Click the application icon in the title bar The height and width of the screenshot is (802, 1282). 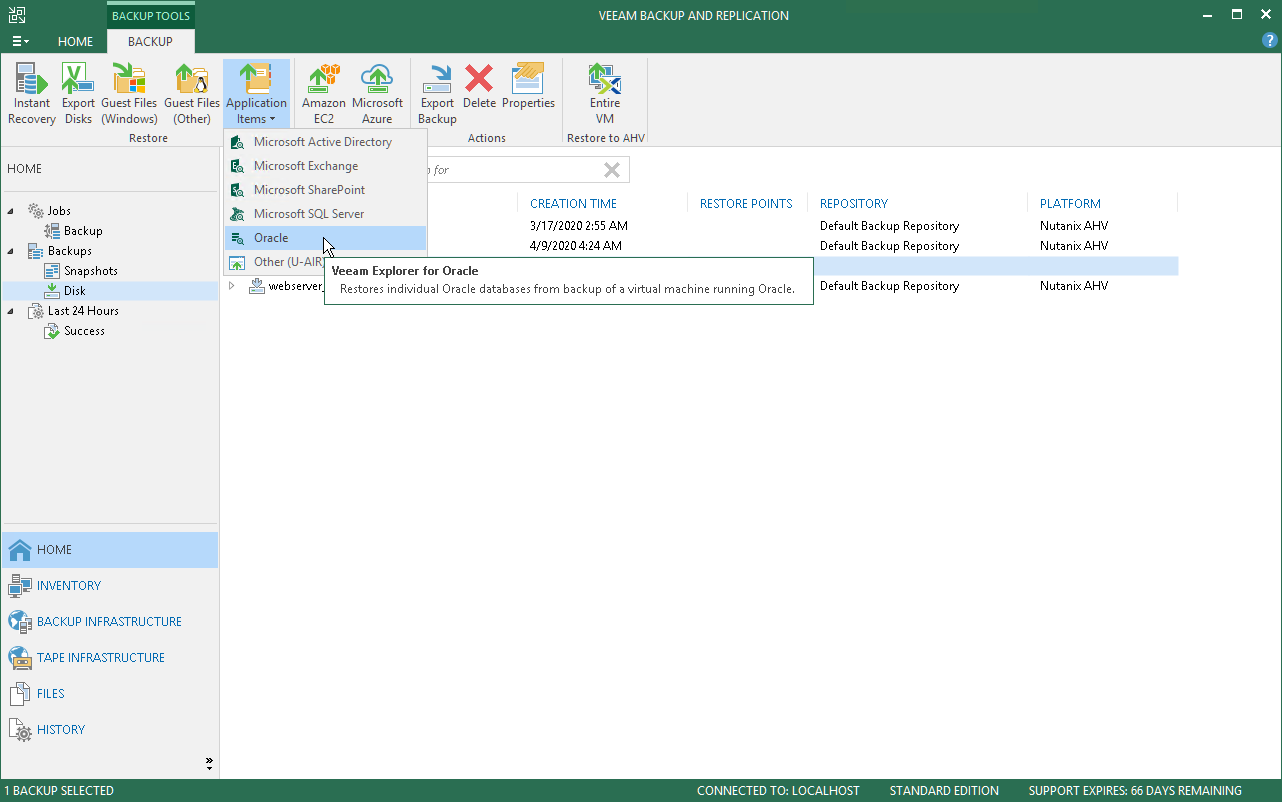pos(18,15)
